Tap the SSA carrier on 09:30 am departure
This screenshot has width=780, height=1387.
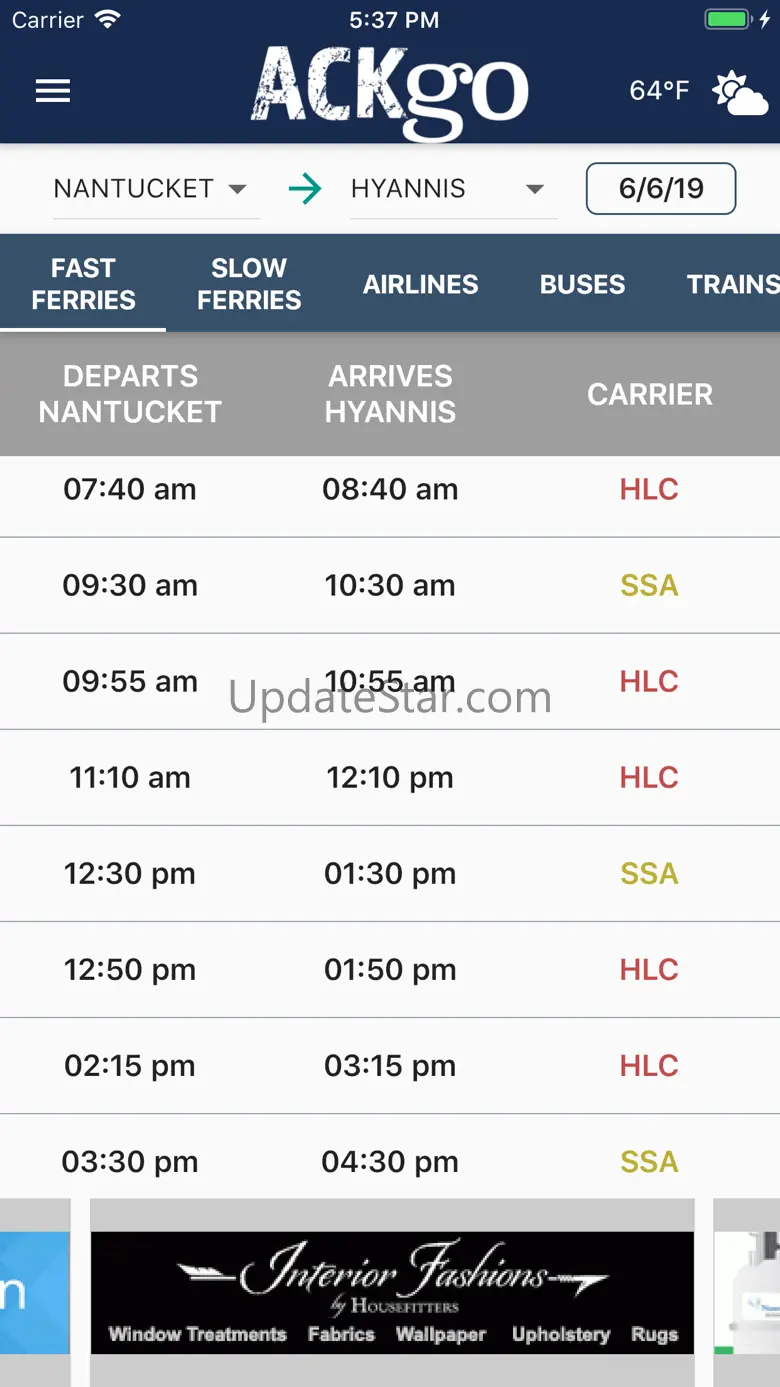[649, 585]
